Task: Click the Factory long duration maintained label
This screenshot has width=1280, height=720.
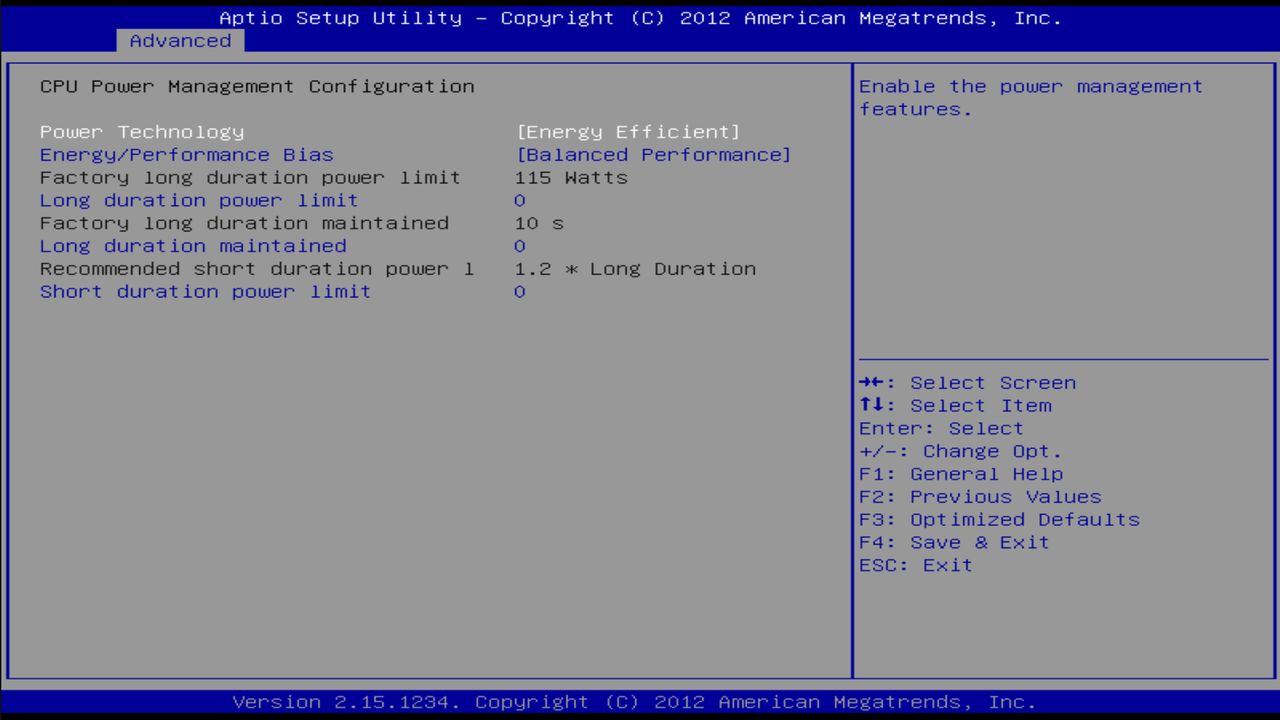Action: point(244,223)
